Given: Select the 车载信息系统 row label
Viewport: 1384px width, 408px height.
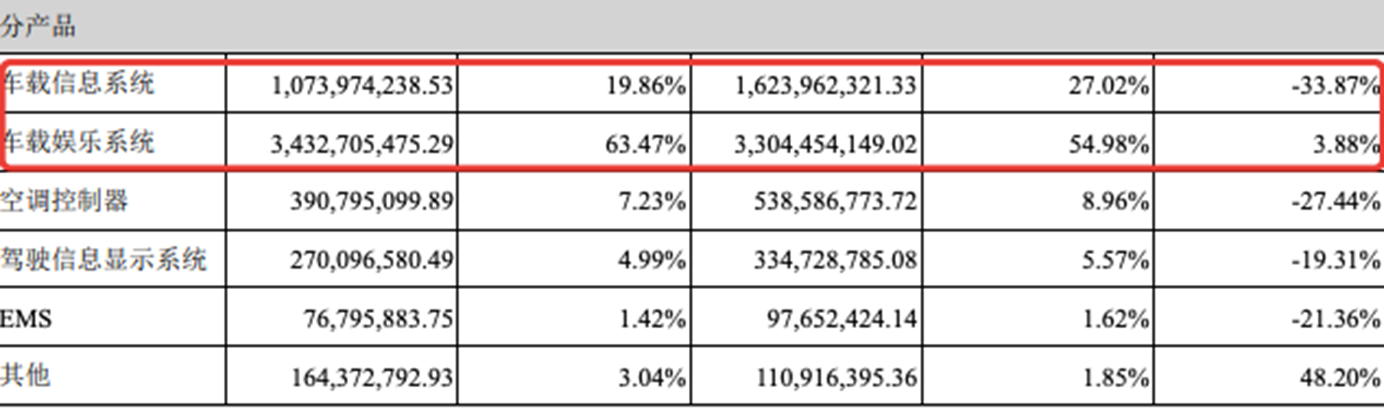Looking at the screenshot, I should 79,85.
